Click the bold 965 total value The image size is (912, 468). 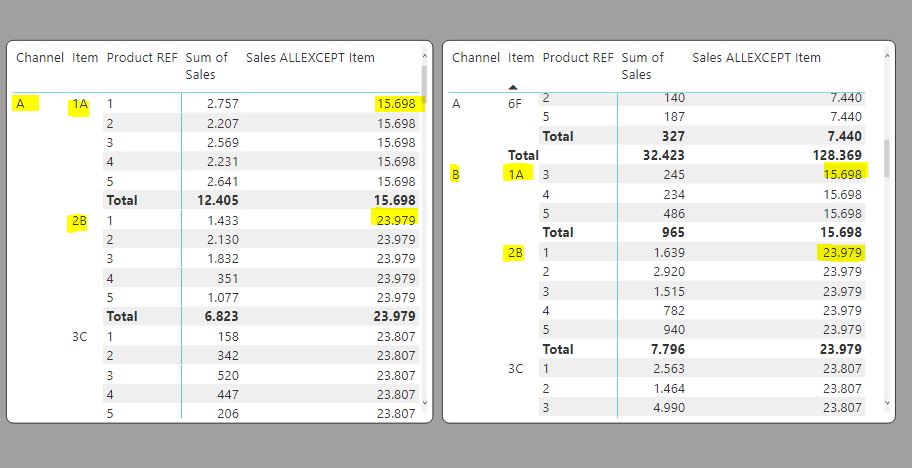tap(674, 233)
